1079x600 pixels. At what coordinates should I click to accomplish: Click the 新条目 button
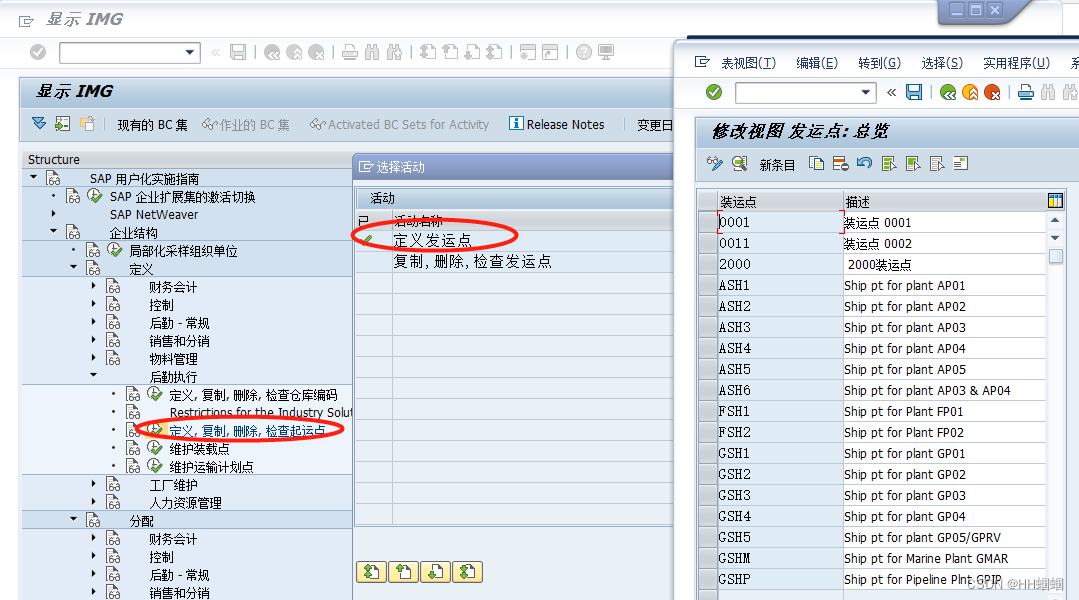click(777, 164)
